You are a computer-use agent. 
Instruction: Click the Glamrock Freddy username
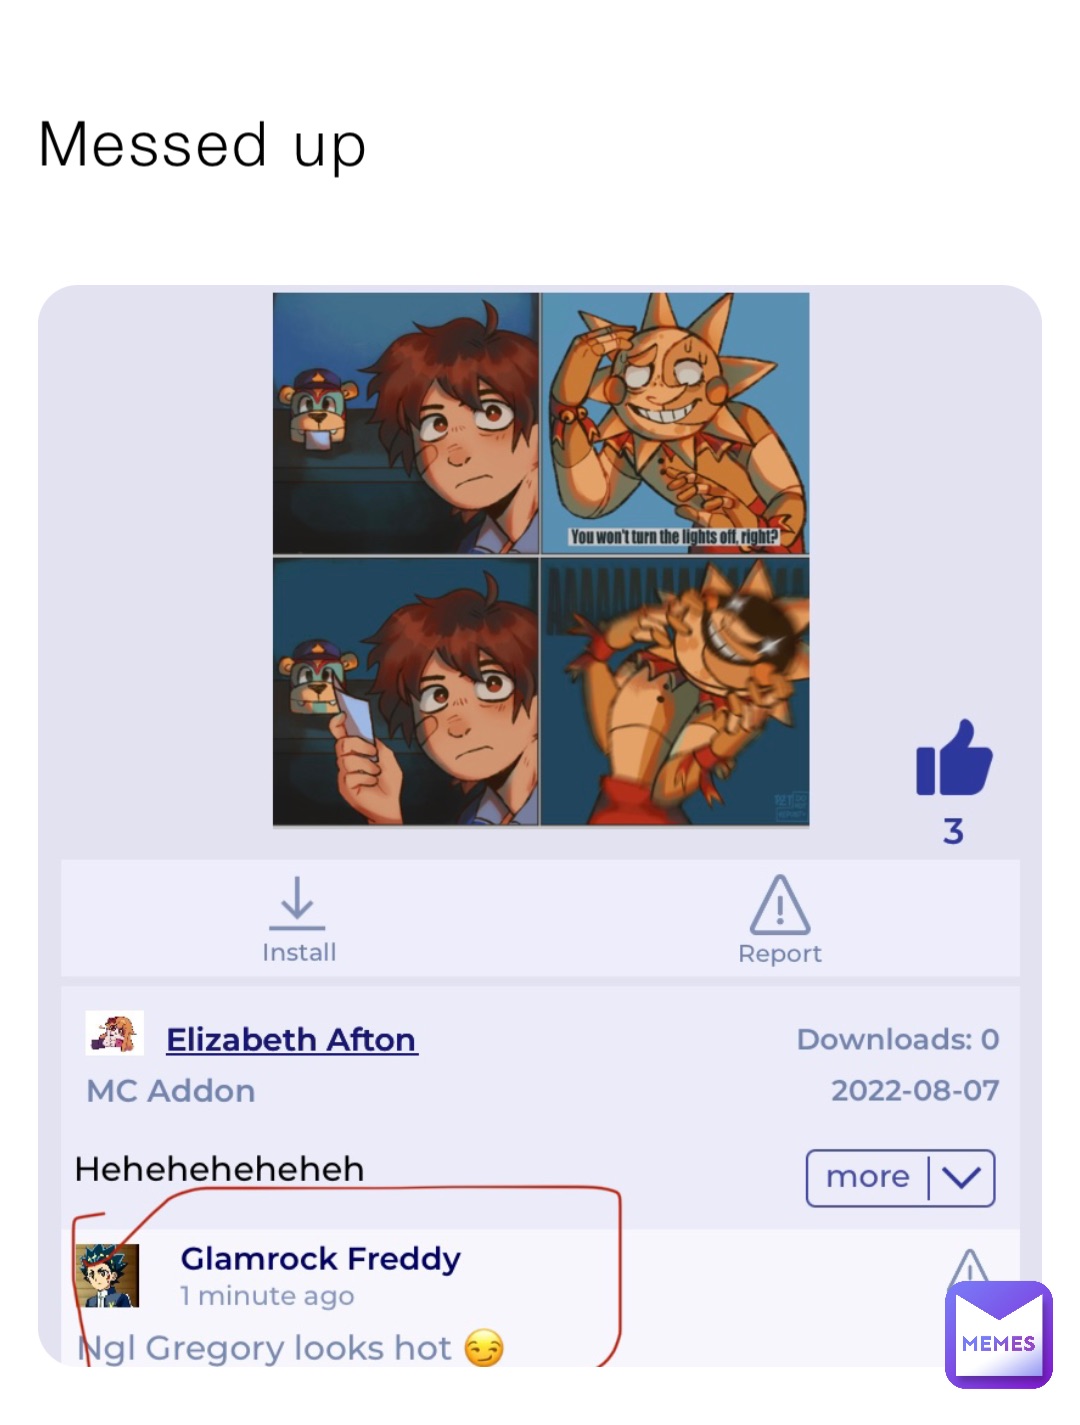click(320, 1258)
